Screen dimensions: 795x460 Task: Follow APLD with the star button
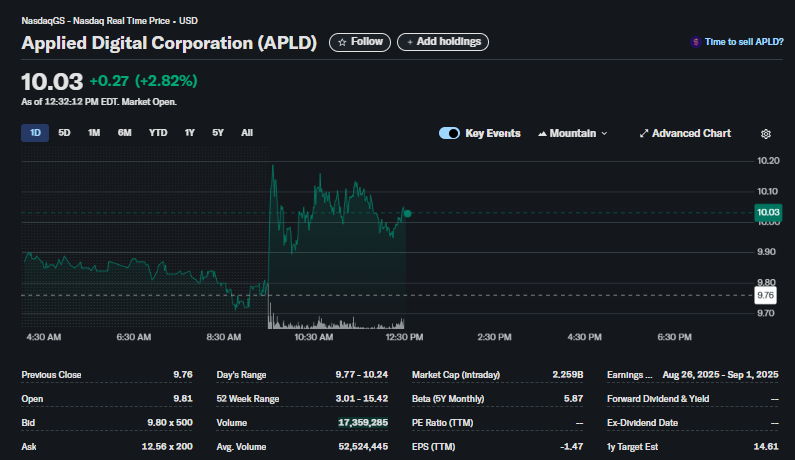point(360,42)
